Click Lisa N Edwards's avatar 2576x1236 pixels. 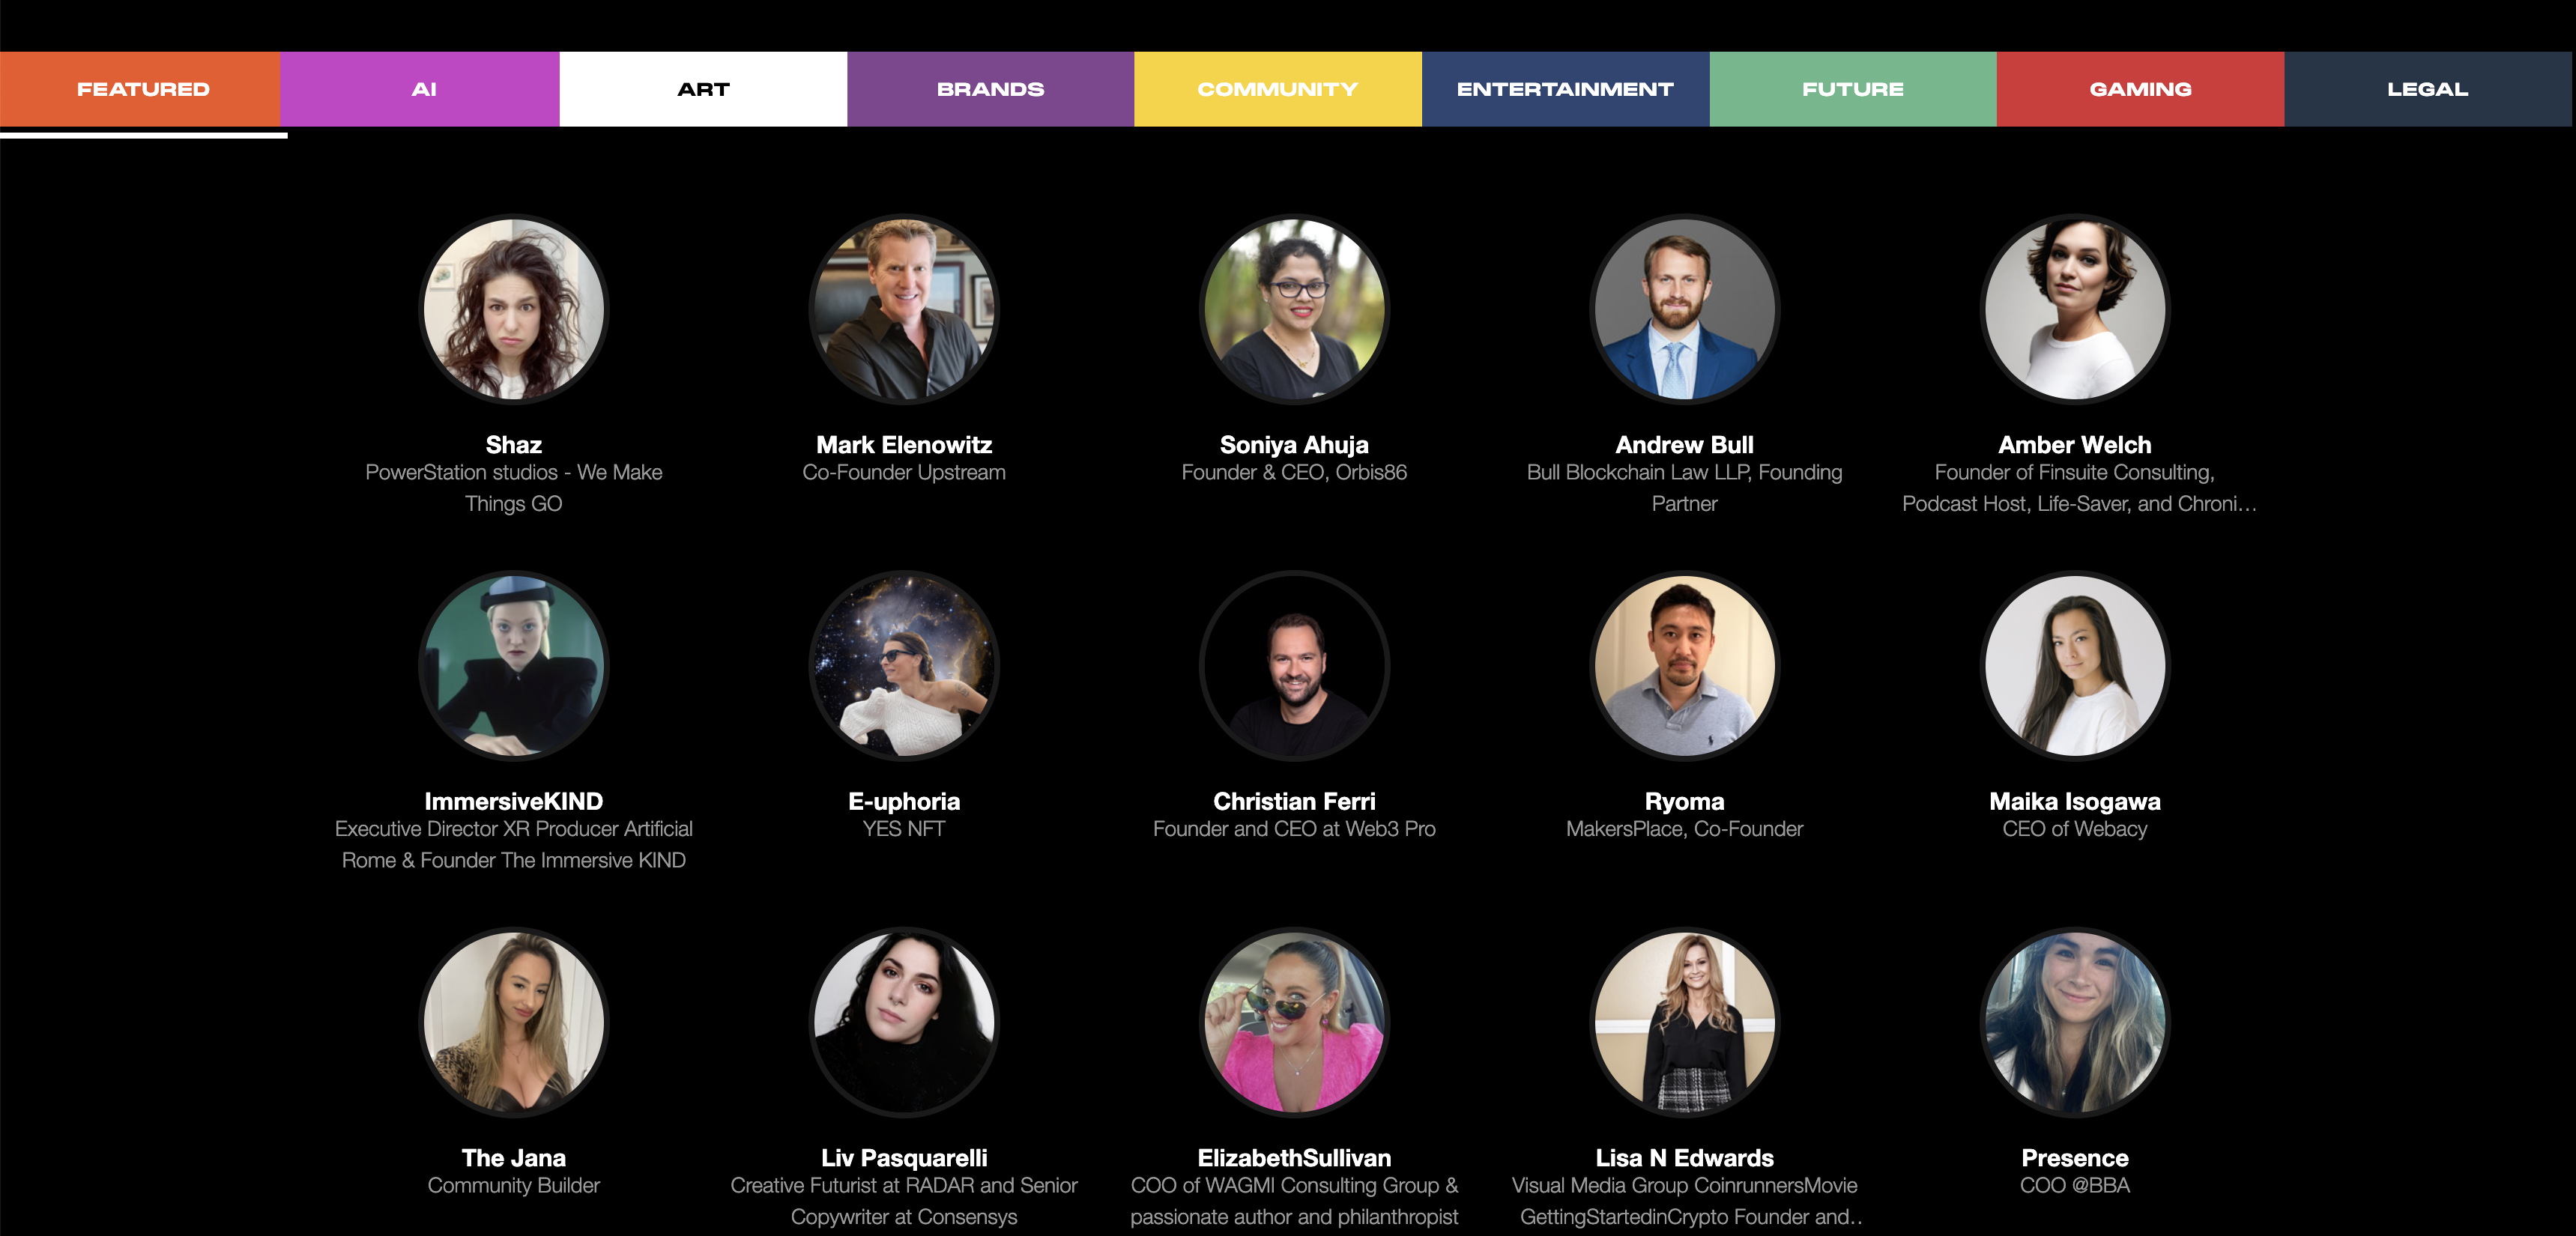[x=1684, y=1021]
